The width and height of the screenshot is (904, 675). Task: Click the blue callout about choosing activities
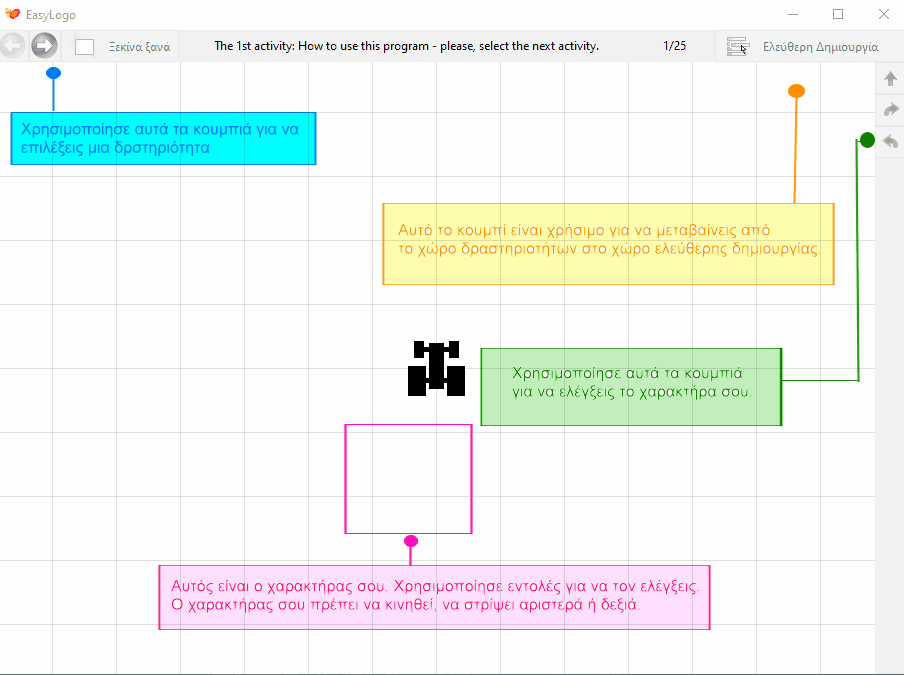[x=163, y=138]
